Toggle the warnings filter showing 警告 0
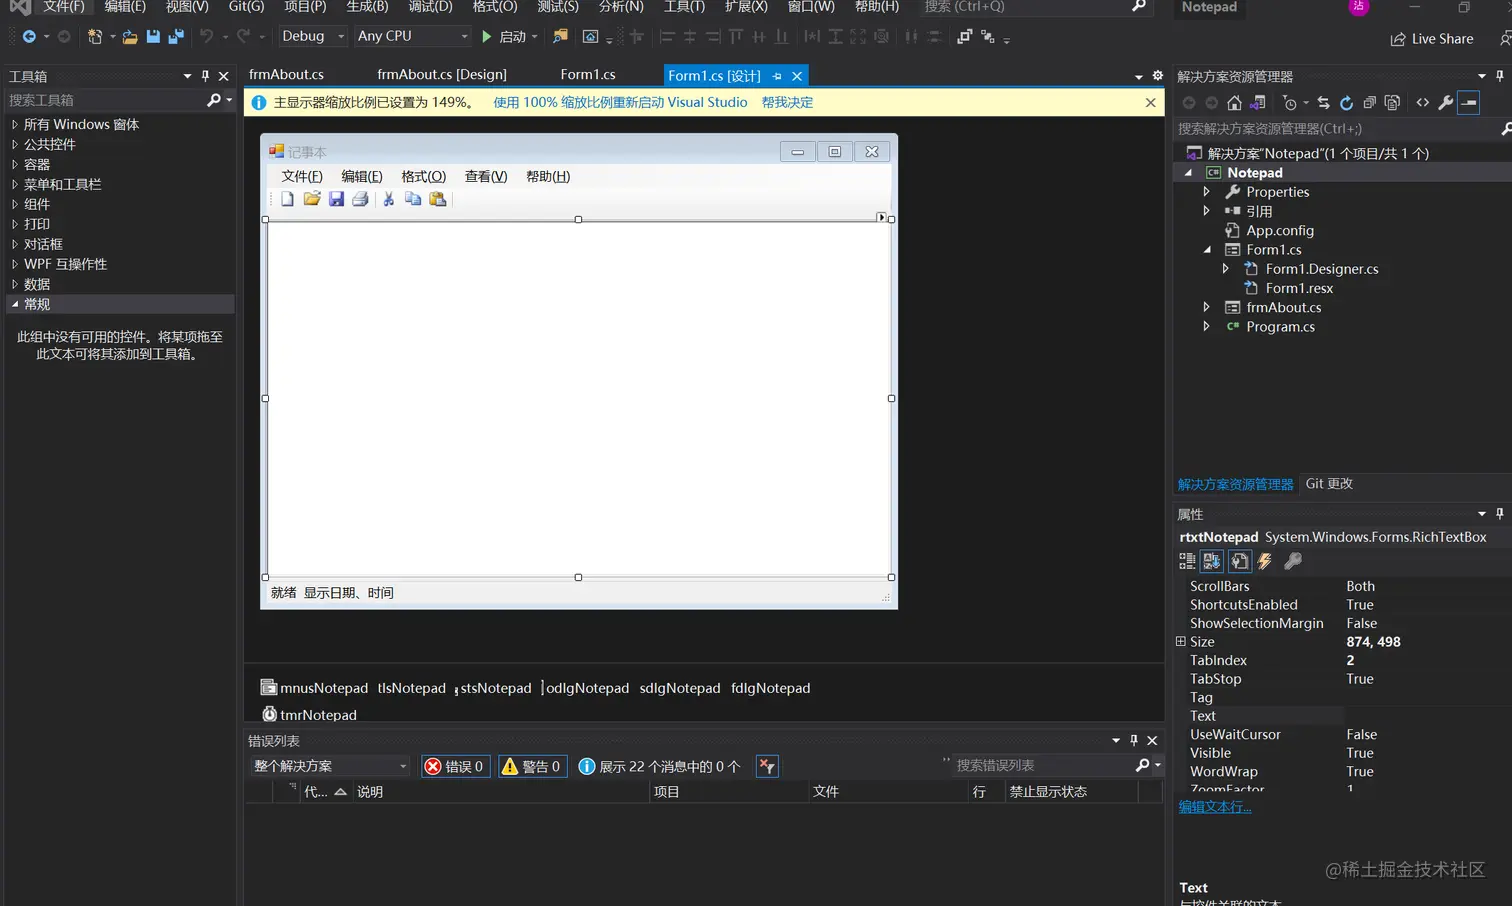The width and height of the screenshot is (1512, 906). tap(532, 766)
